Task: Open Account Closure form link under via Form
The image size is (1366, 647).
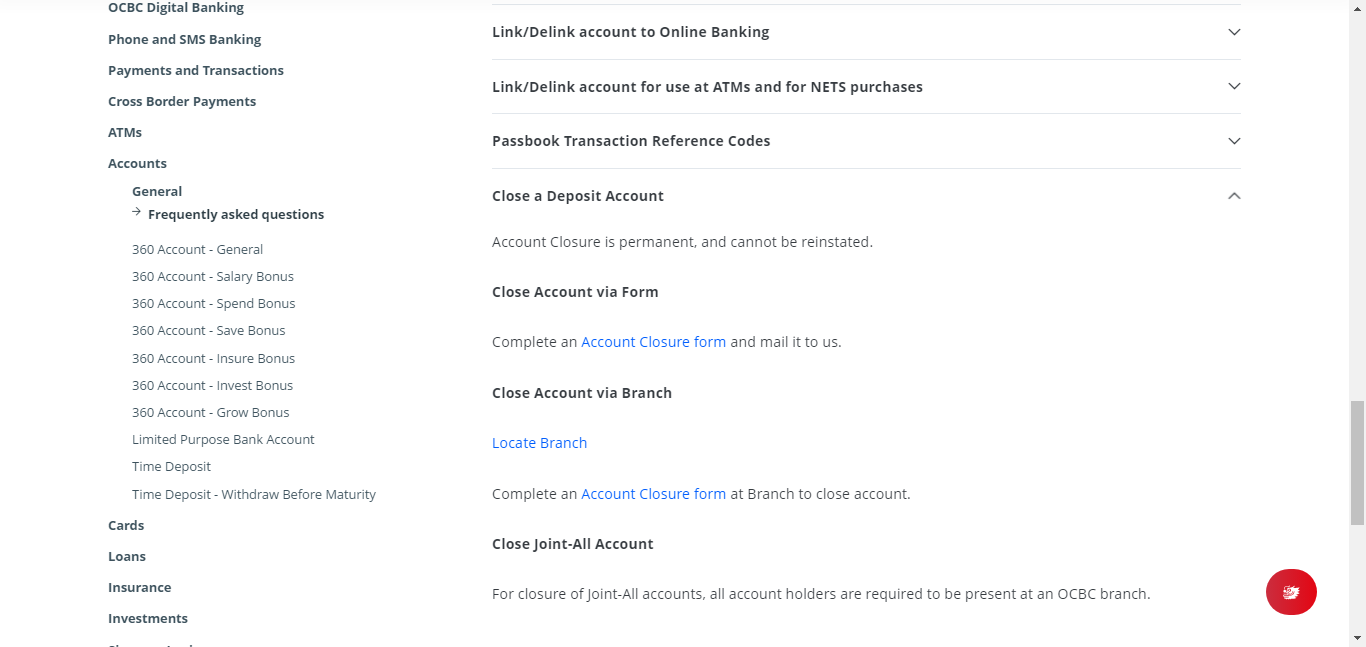Action: coord(653,342)
